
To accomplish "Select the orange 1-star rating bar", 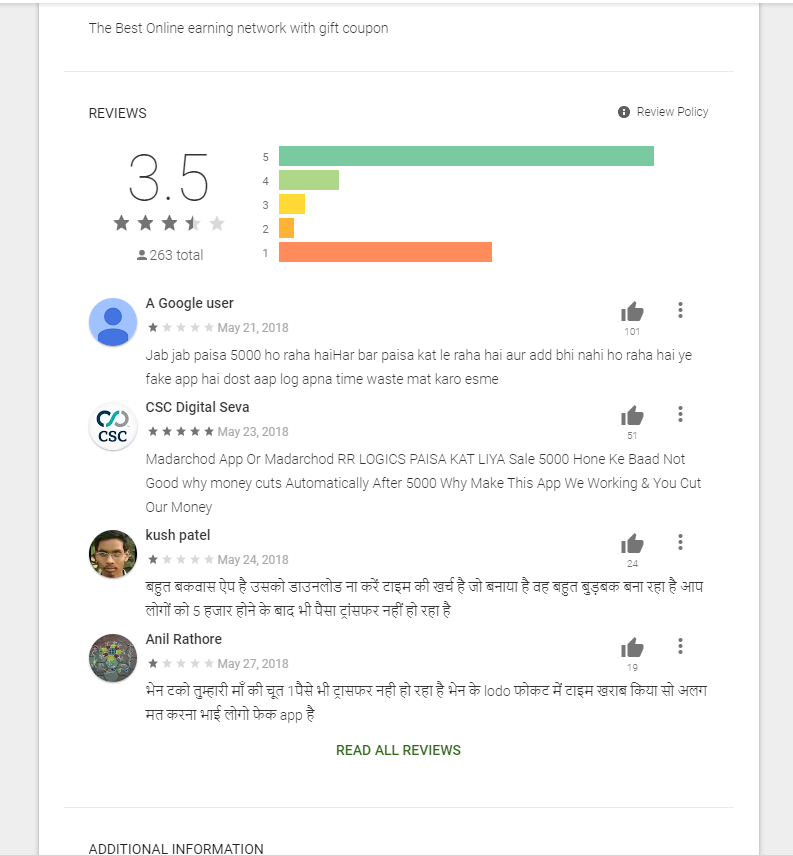I will pos(385,252).
